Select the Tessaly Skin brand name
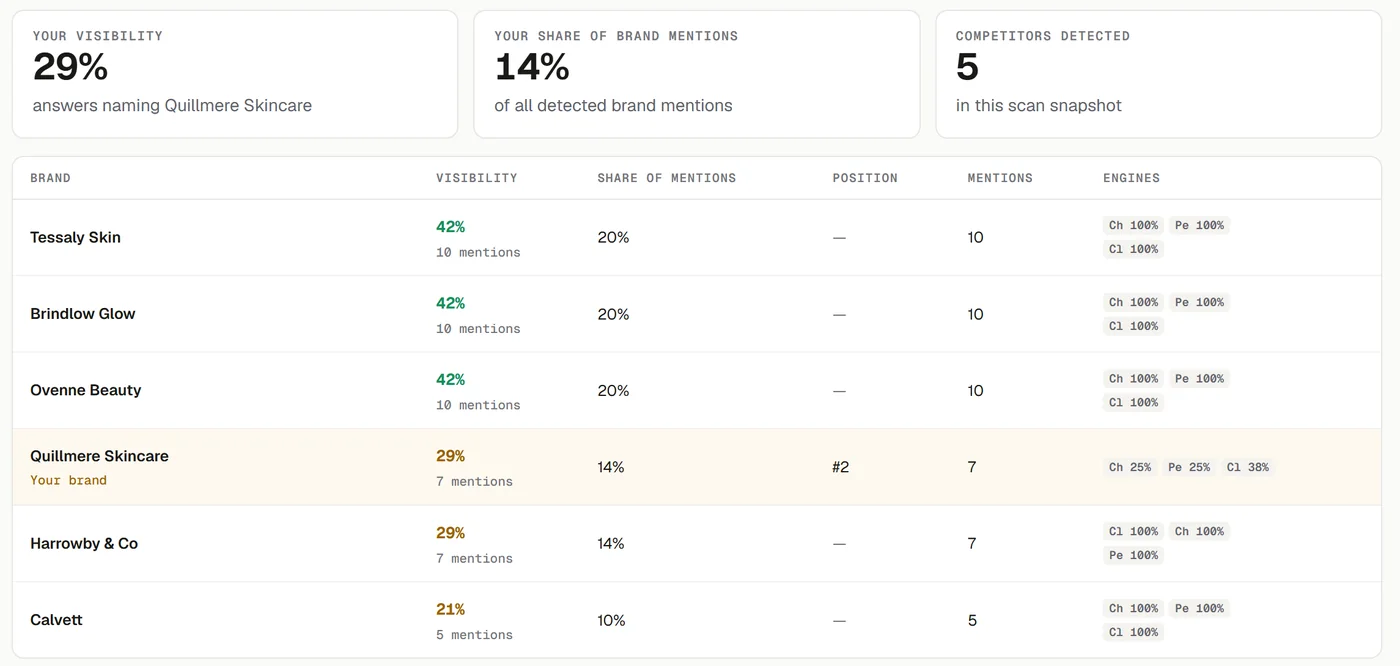Viewport: 1400px width, 666px height. pyautogui.click(x=75, y=237)
